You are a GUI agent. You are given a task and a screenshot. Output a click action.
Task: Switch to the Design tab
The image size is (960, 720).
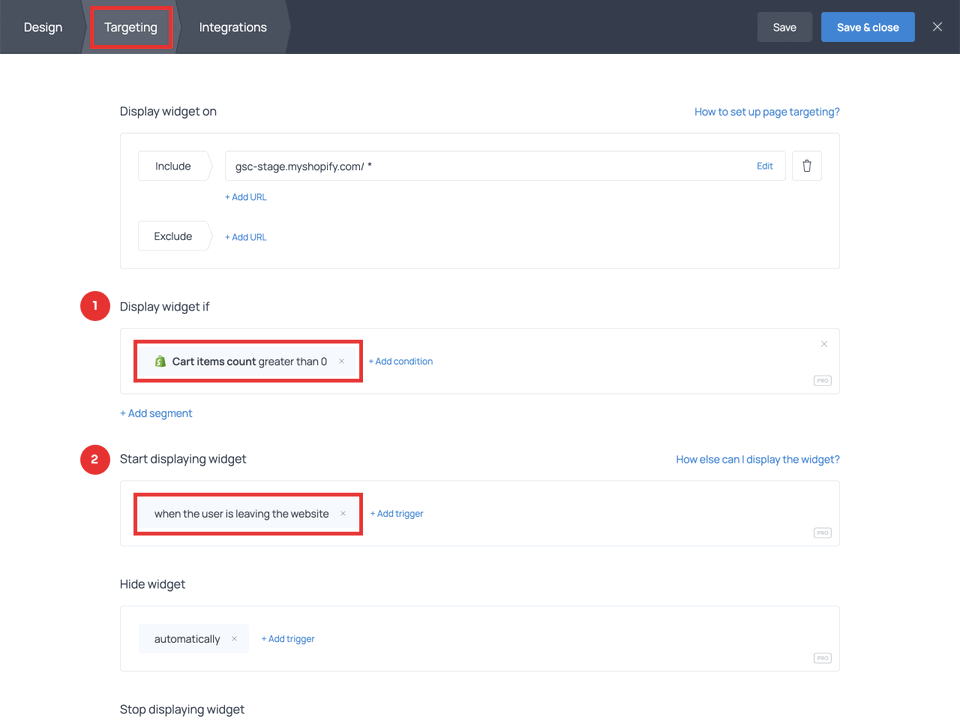(42, 27)
